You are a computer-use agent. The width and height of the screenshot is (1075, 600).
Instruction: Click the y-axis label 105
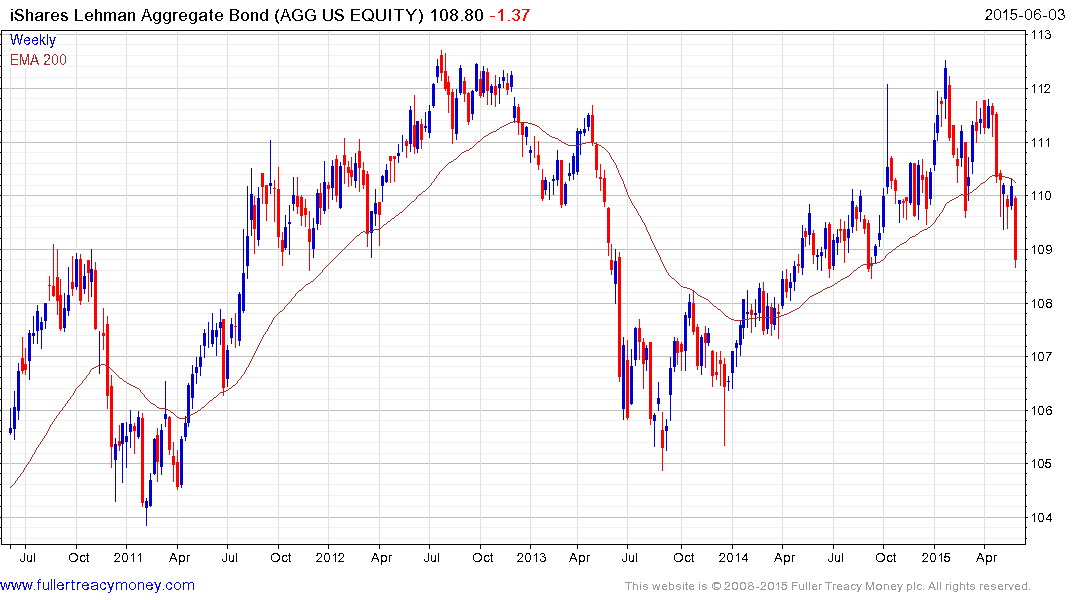pyautogui.click(x=1041, y=464)
